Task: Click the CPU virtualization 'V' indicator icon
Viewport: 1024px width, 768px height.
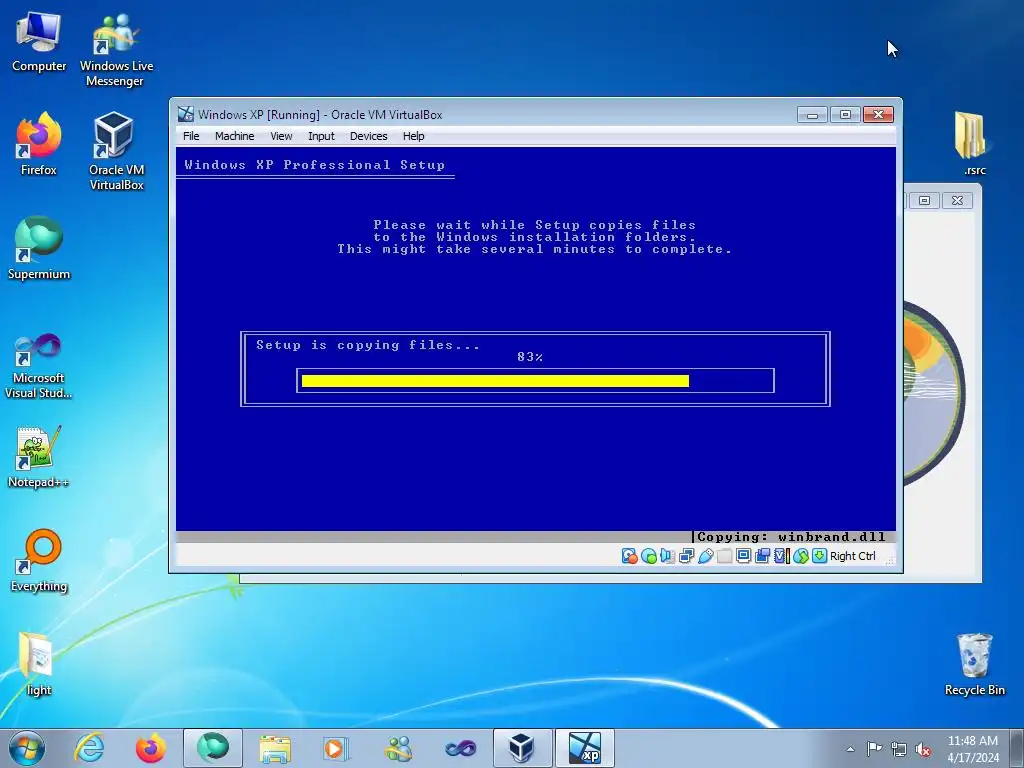Action: pos(781,556)
